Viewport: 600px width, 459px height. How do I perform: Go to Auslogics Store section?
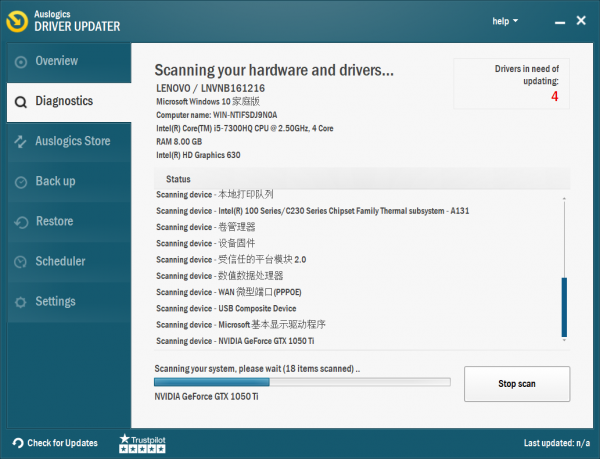point(69,142)
